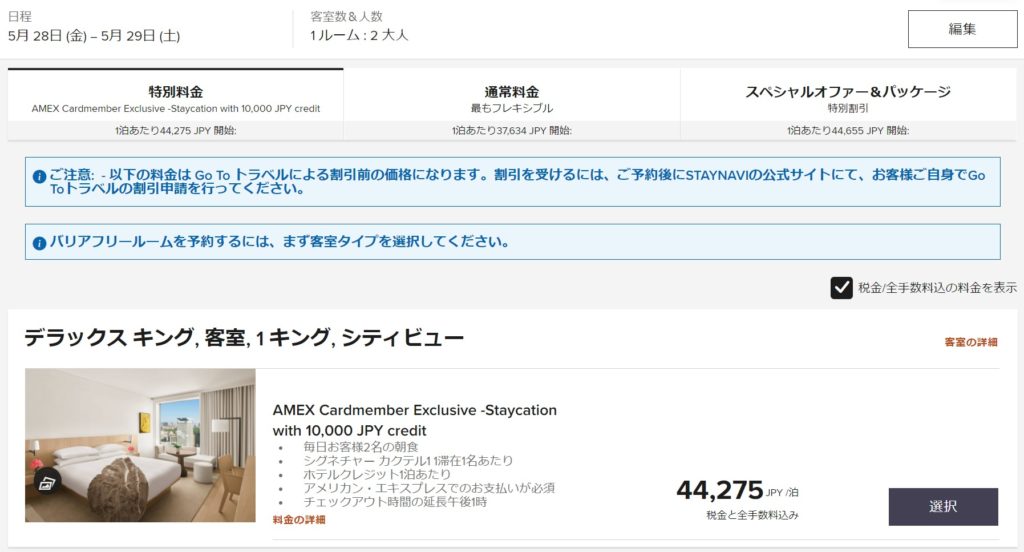The width and height of the screenshot is (1024, 552).
Task: Click the 編集 button
Action: pyautogui.click(x=962, y=29)
